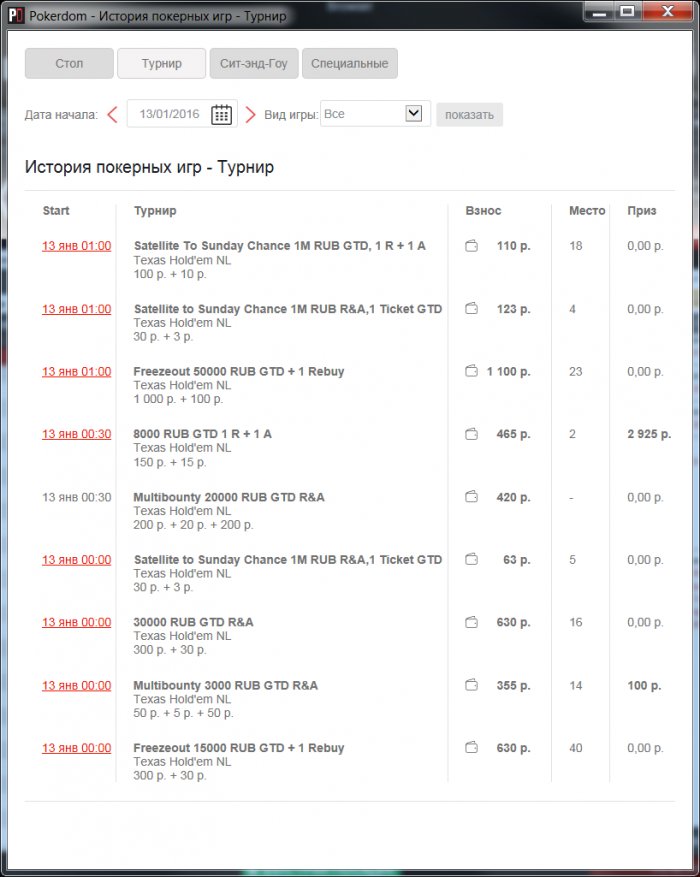Click wallet icon beside 110 р. buy-in

pyautogui.click(x=471, y=246)
